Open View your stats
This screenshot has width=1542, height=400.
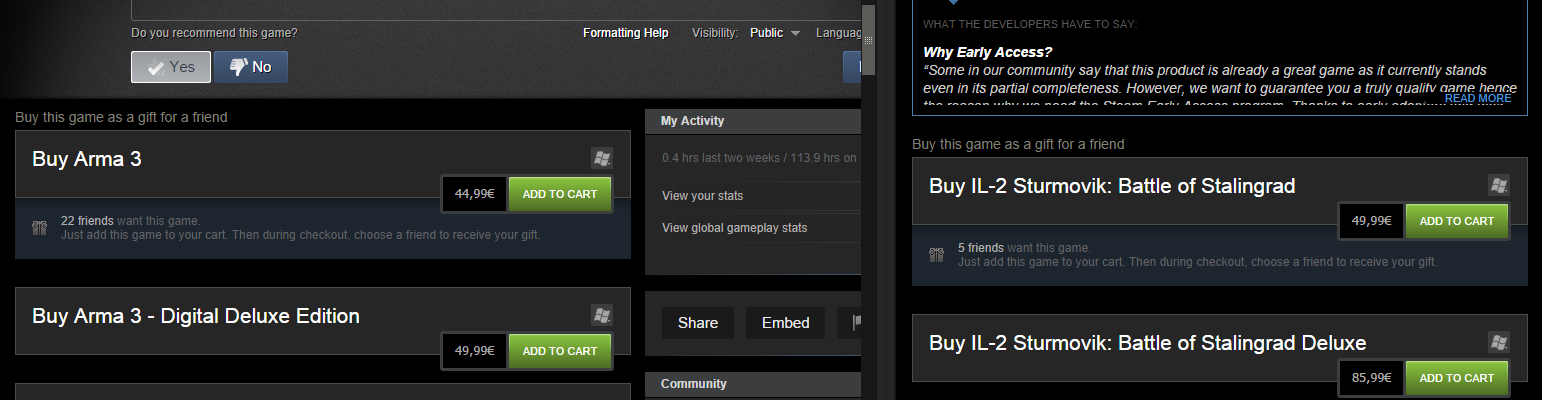coord(703,196)
